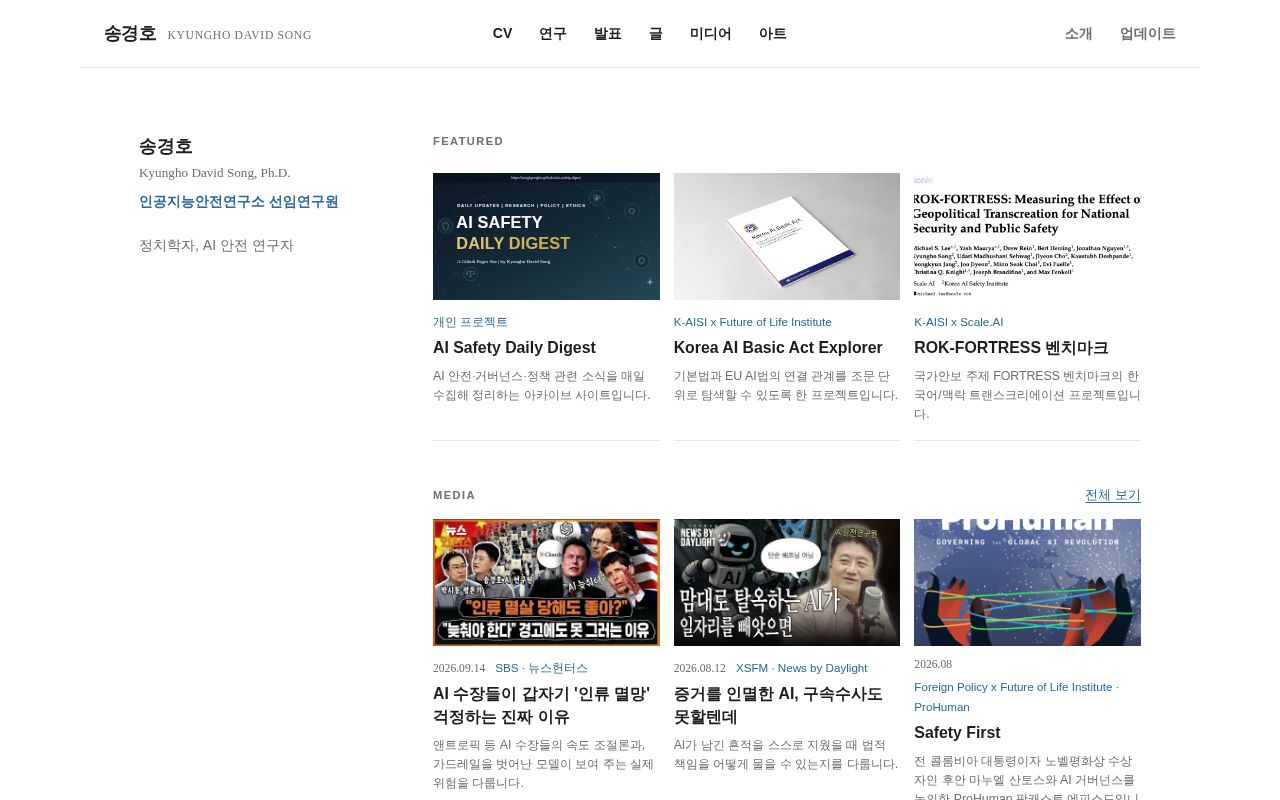Click the XSFM · News by Daylight source label
Viewport: 1280px width, 800px height.
(x=802, y=668)
